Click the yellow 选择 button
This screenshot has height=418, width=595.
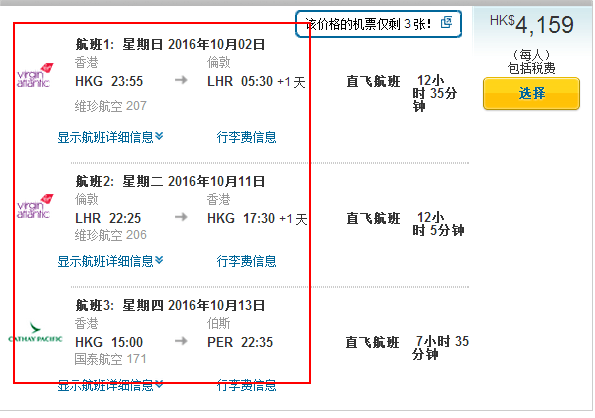(x=531, y=93)
